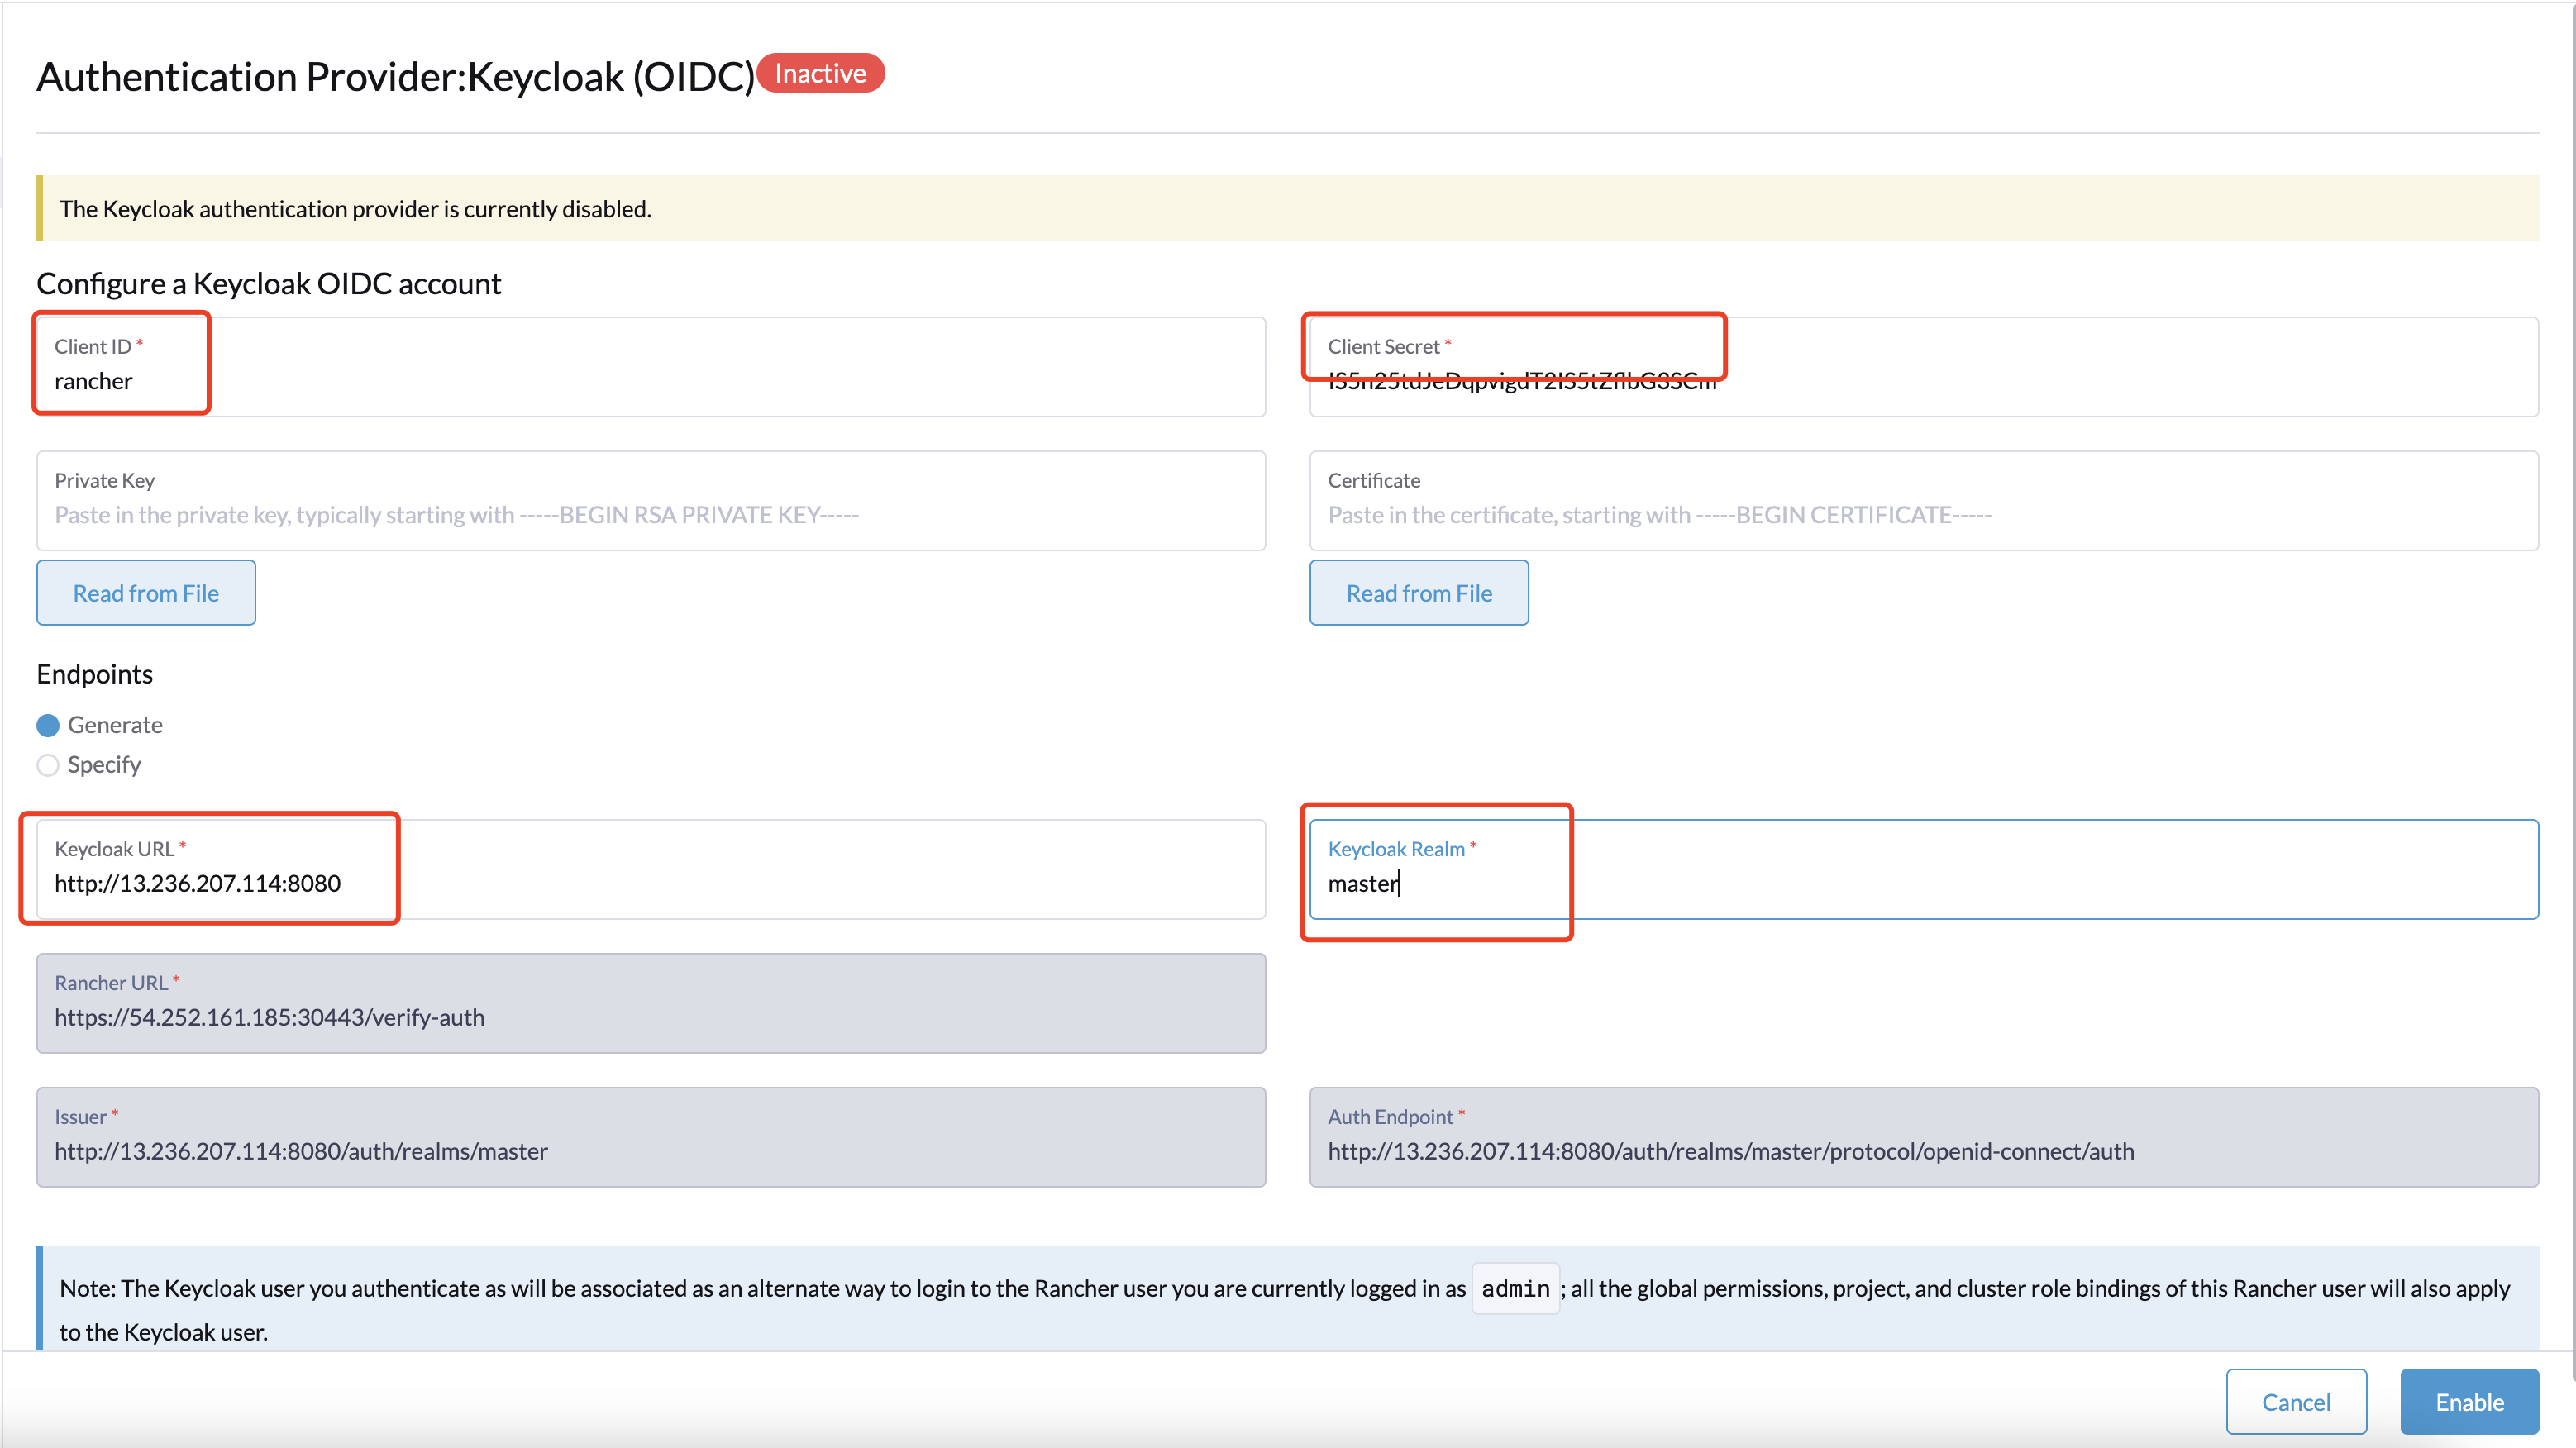The image size is (2576, 1448).
Task: Click the 'admin' username code label
Action: point(1515,1289)
